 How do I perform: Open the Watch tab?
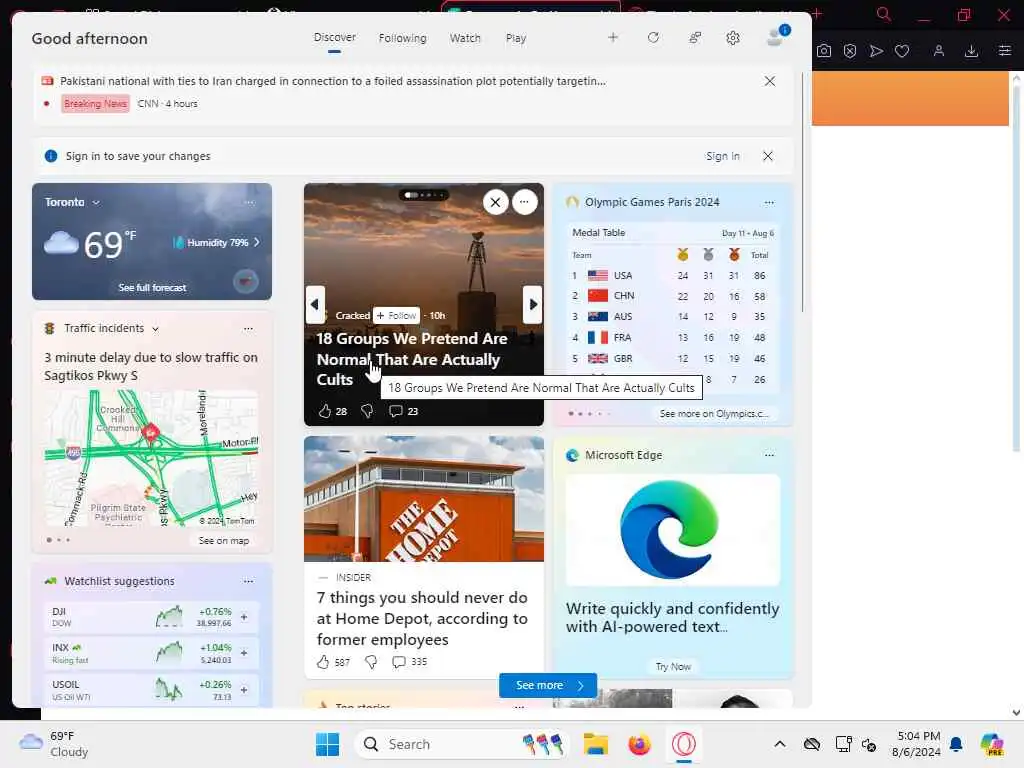(465, 39)
